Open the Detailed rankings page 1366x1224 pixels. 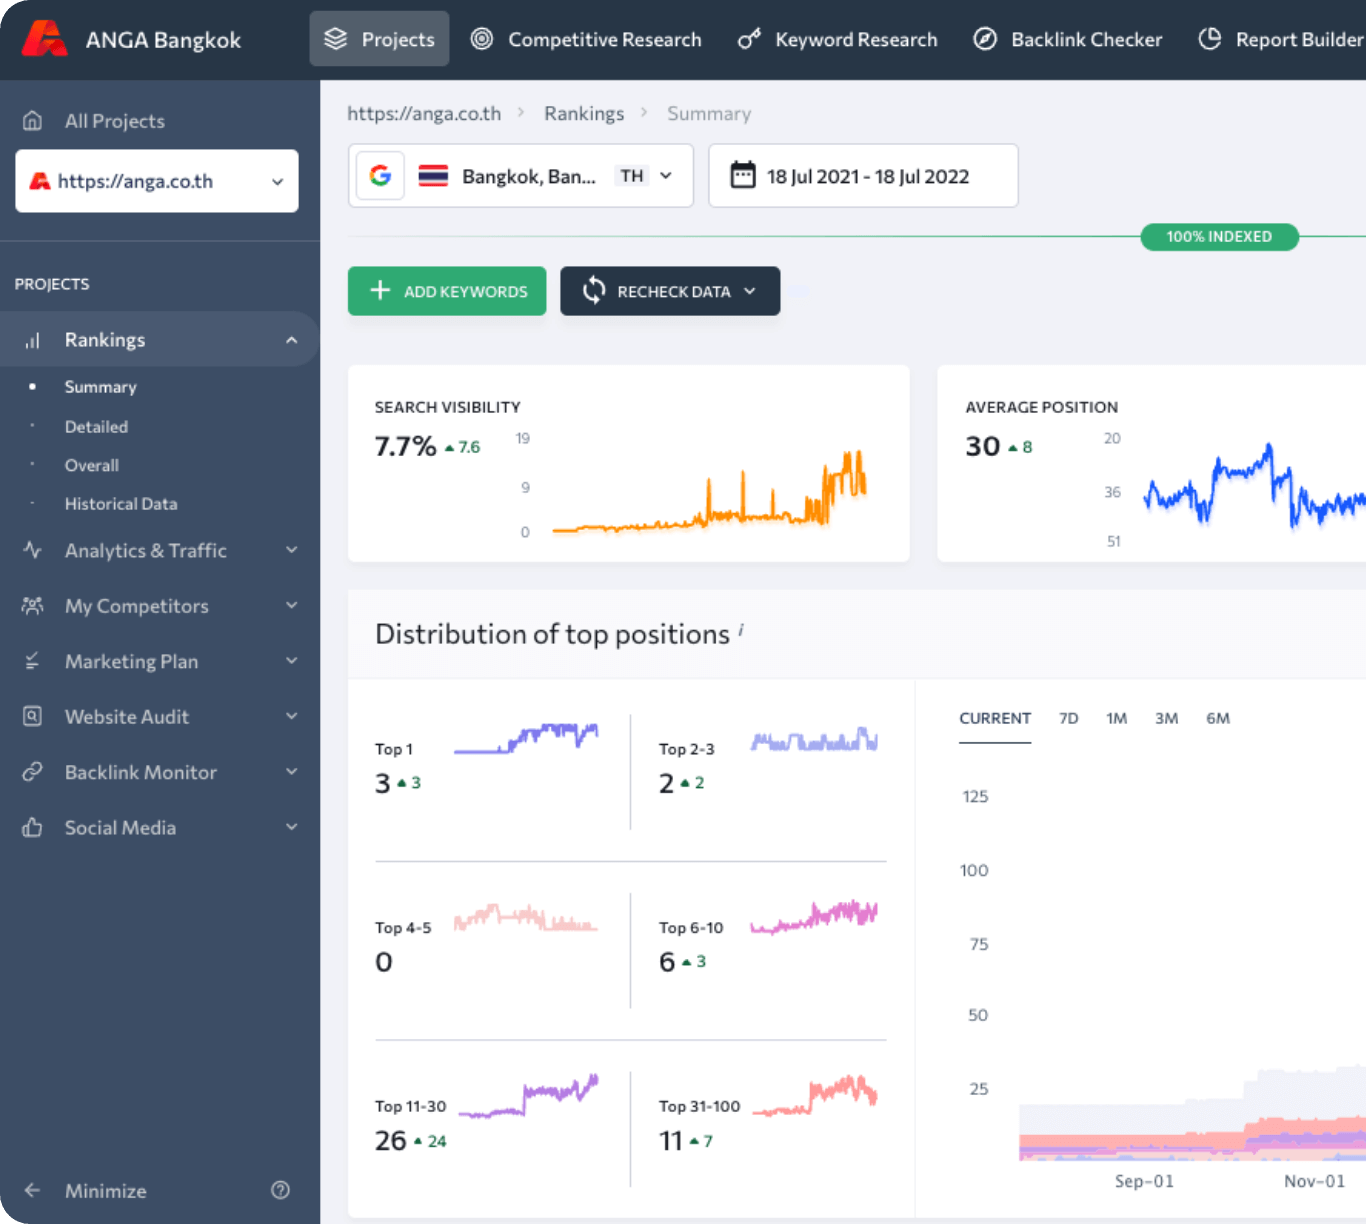pos(96,427)
